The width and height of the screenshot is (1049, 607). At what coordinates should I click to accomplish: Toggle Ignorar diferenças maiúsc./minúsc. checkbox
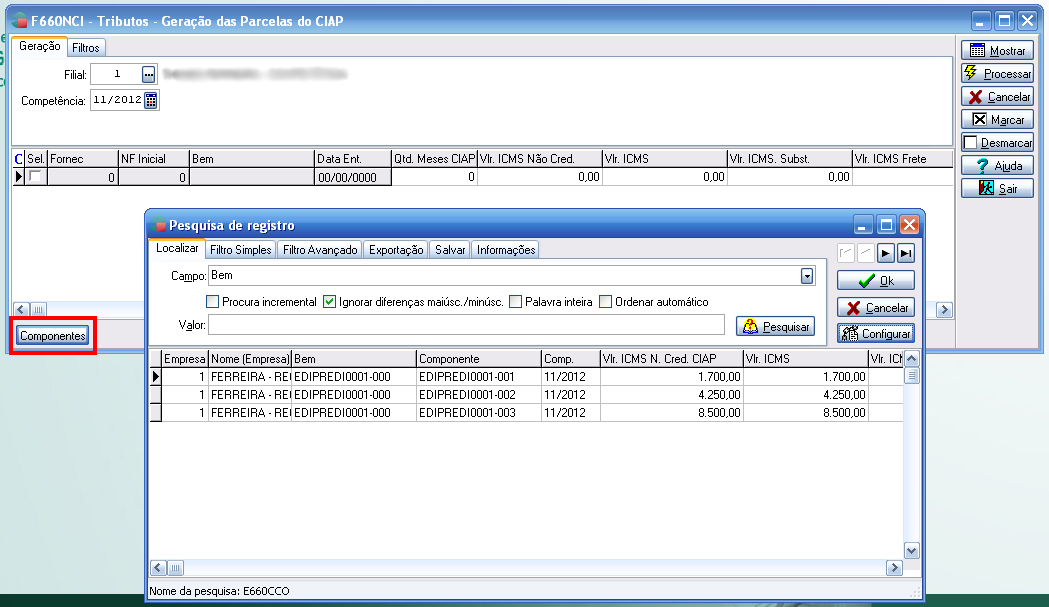point(329,302)
